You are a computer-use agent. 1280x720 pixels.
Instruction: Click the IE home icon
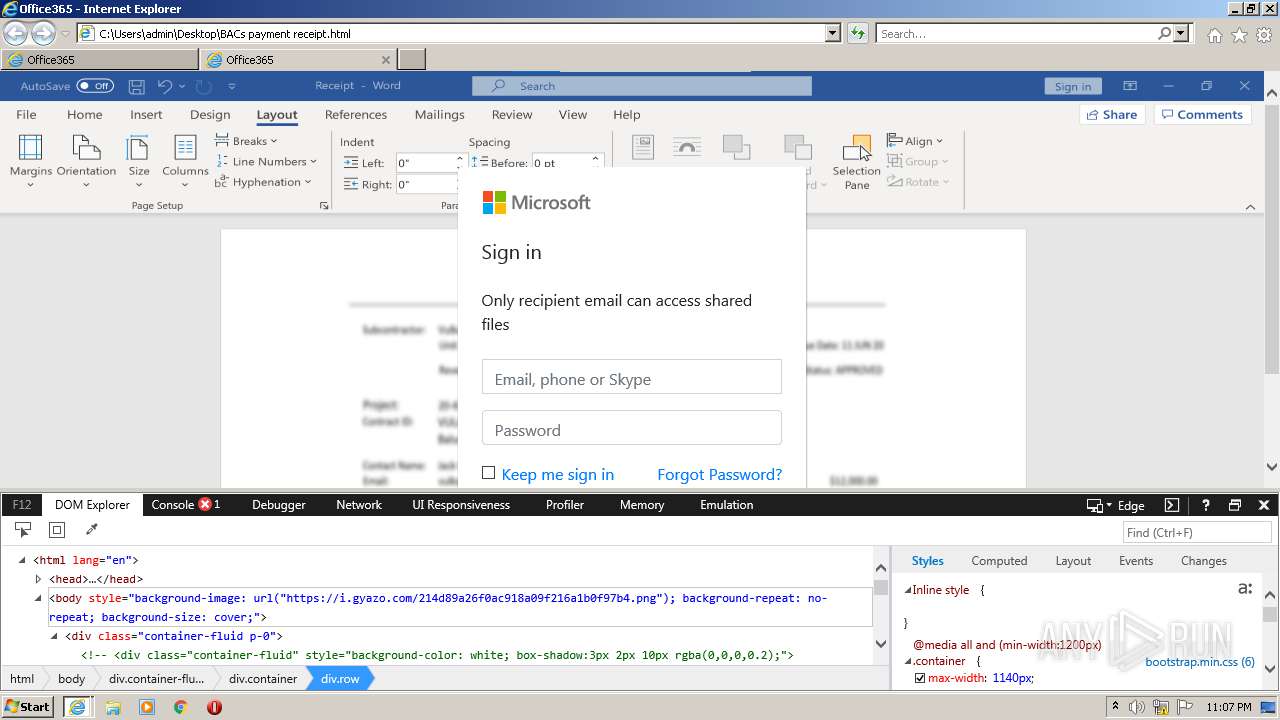[x=1214, y=34]
